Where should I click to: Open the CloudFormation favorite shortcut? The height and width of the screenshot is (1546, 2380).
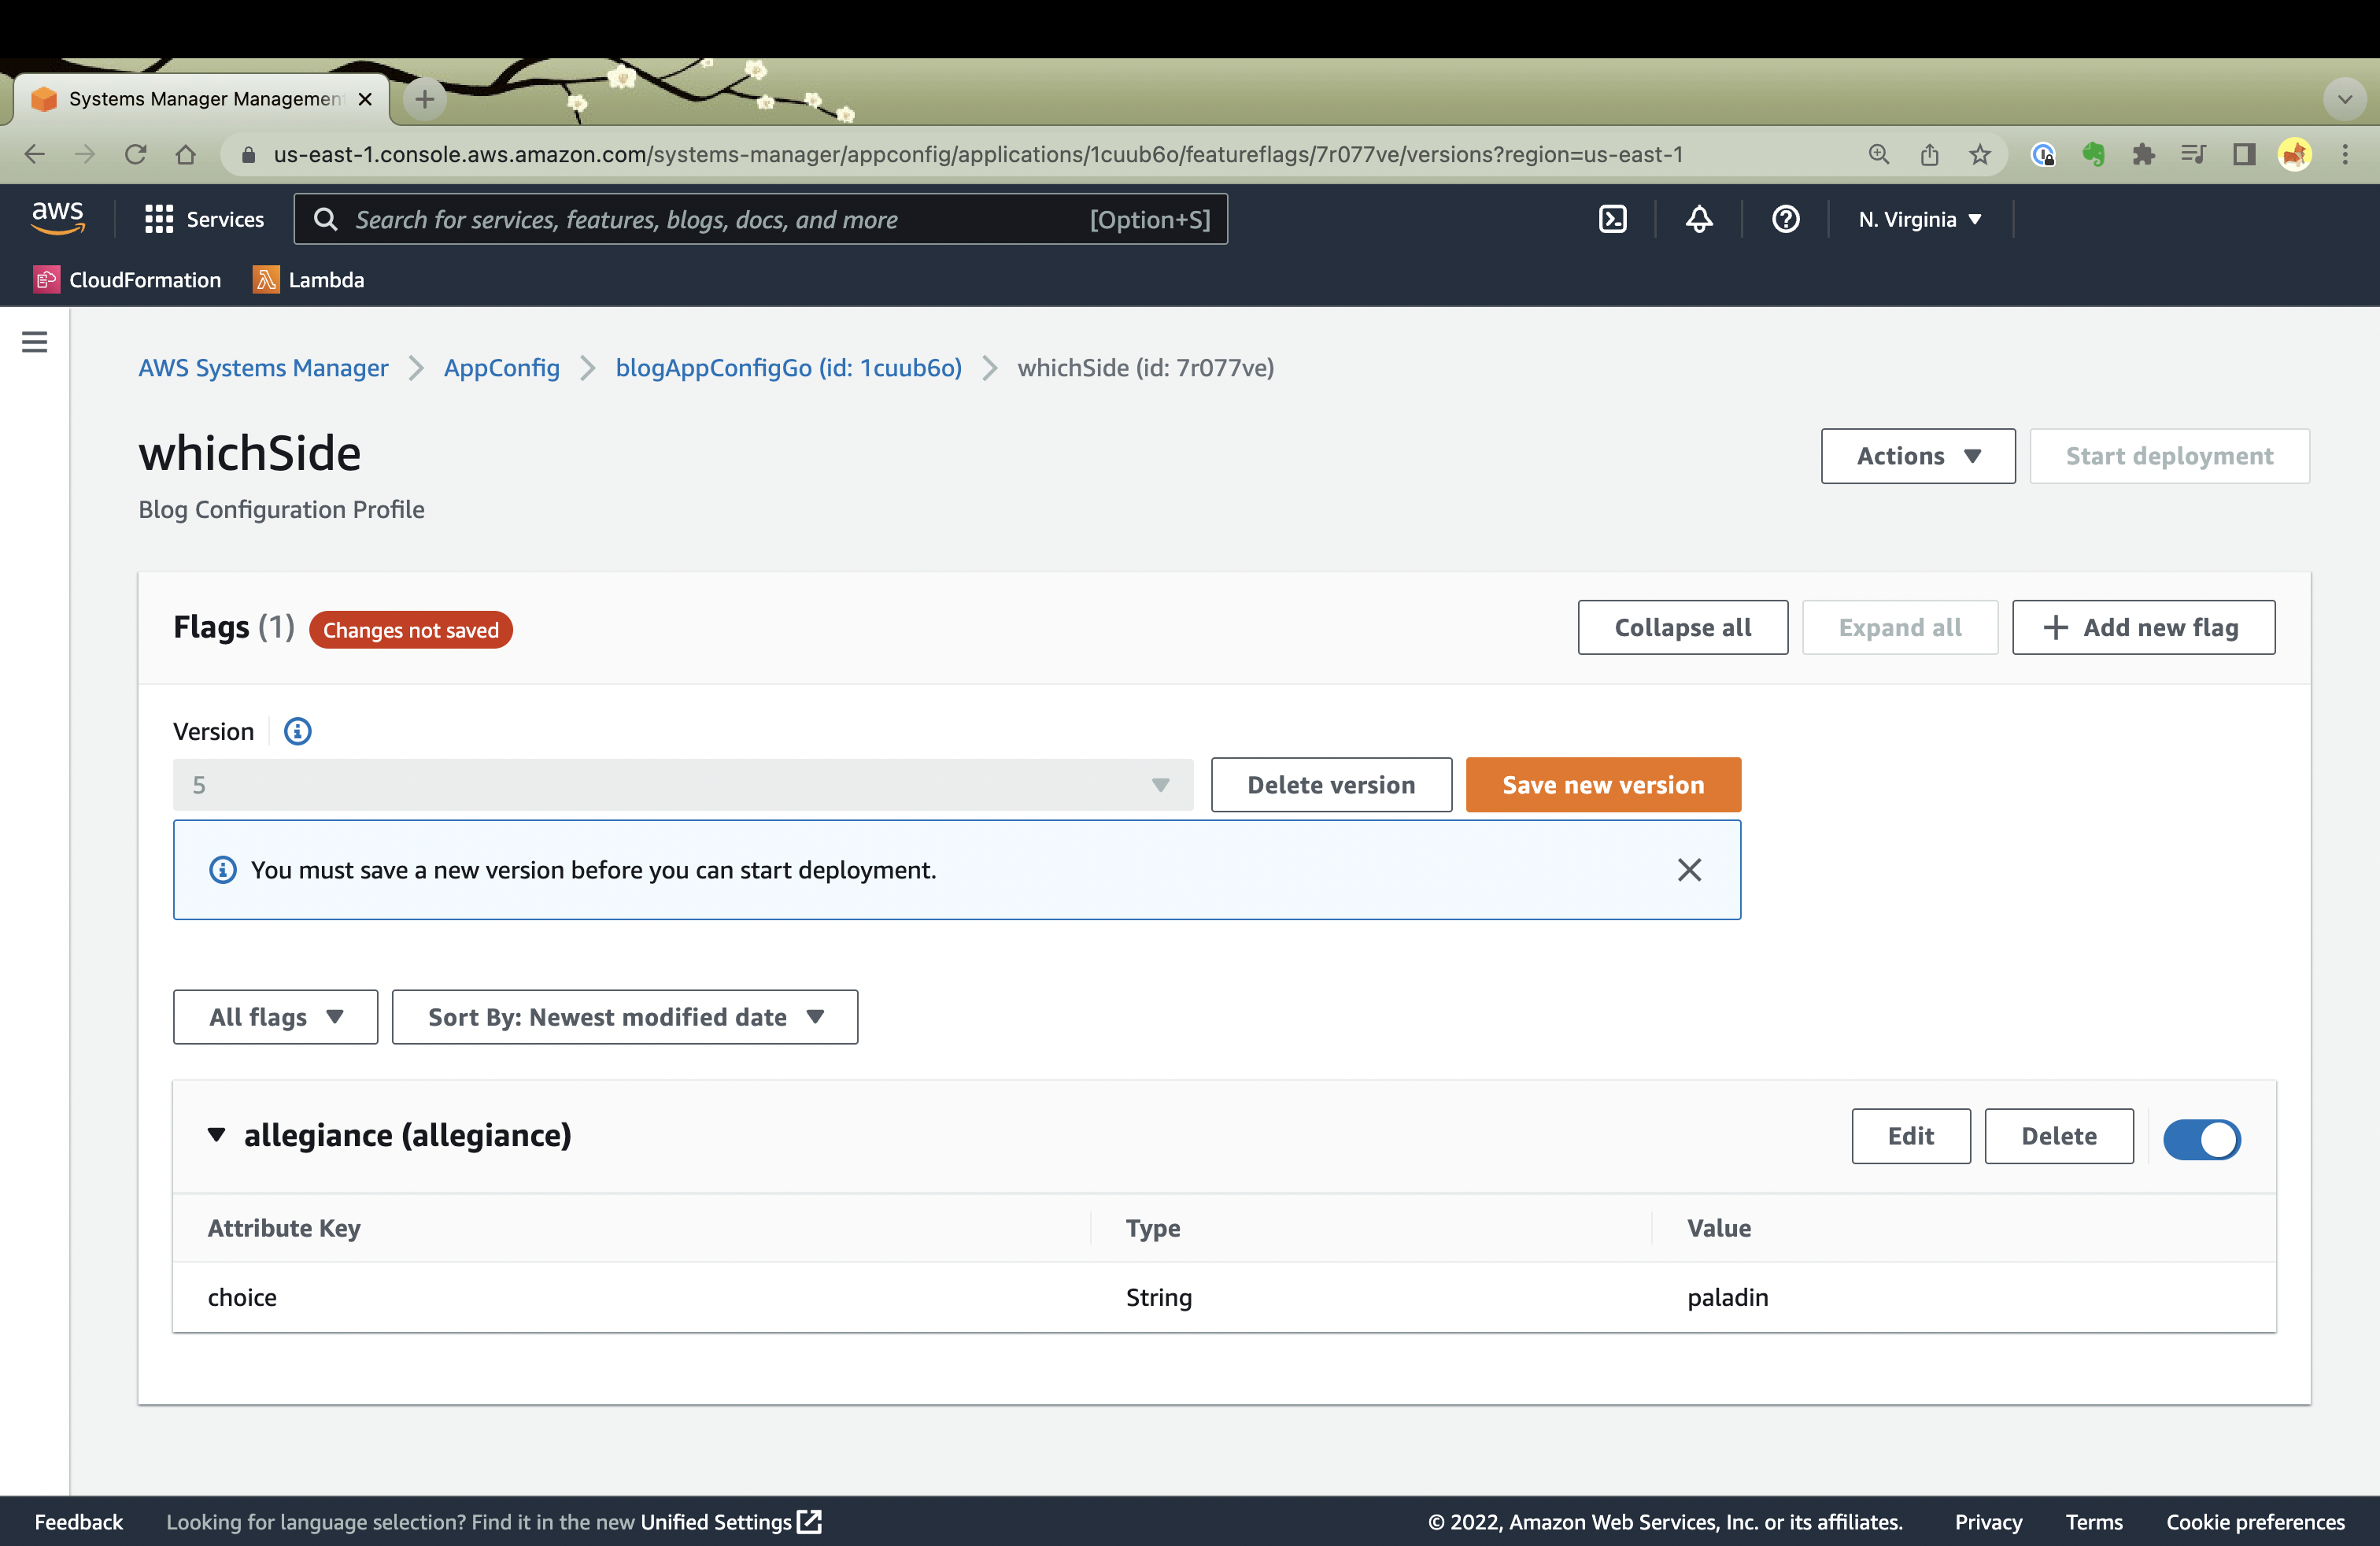tap(127, 280)
